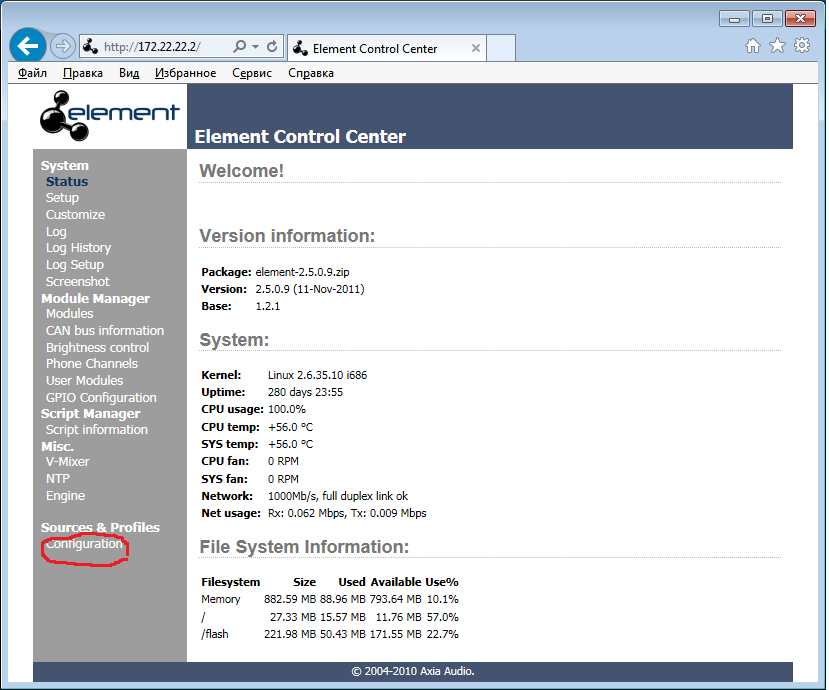Open the Setup link under System

pos(62,198)
